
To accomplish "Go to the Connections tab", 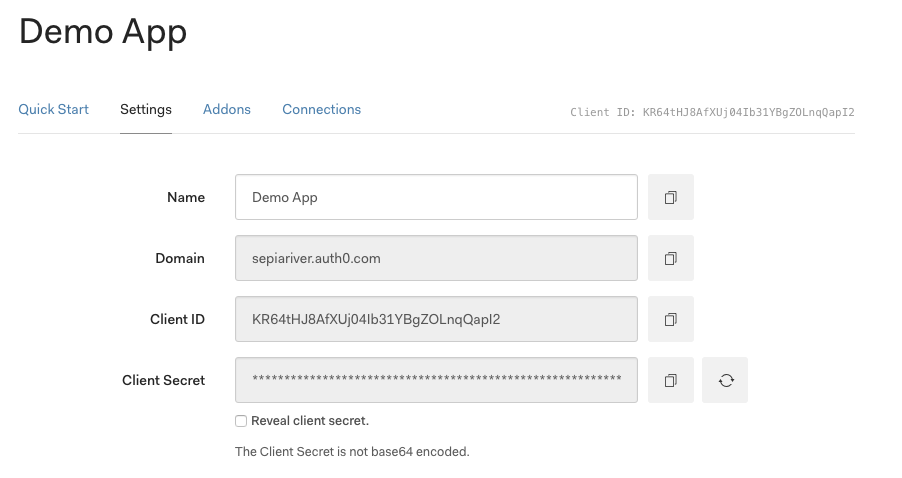I will tap(322, 109).
